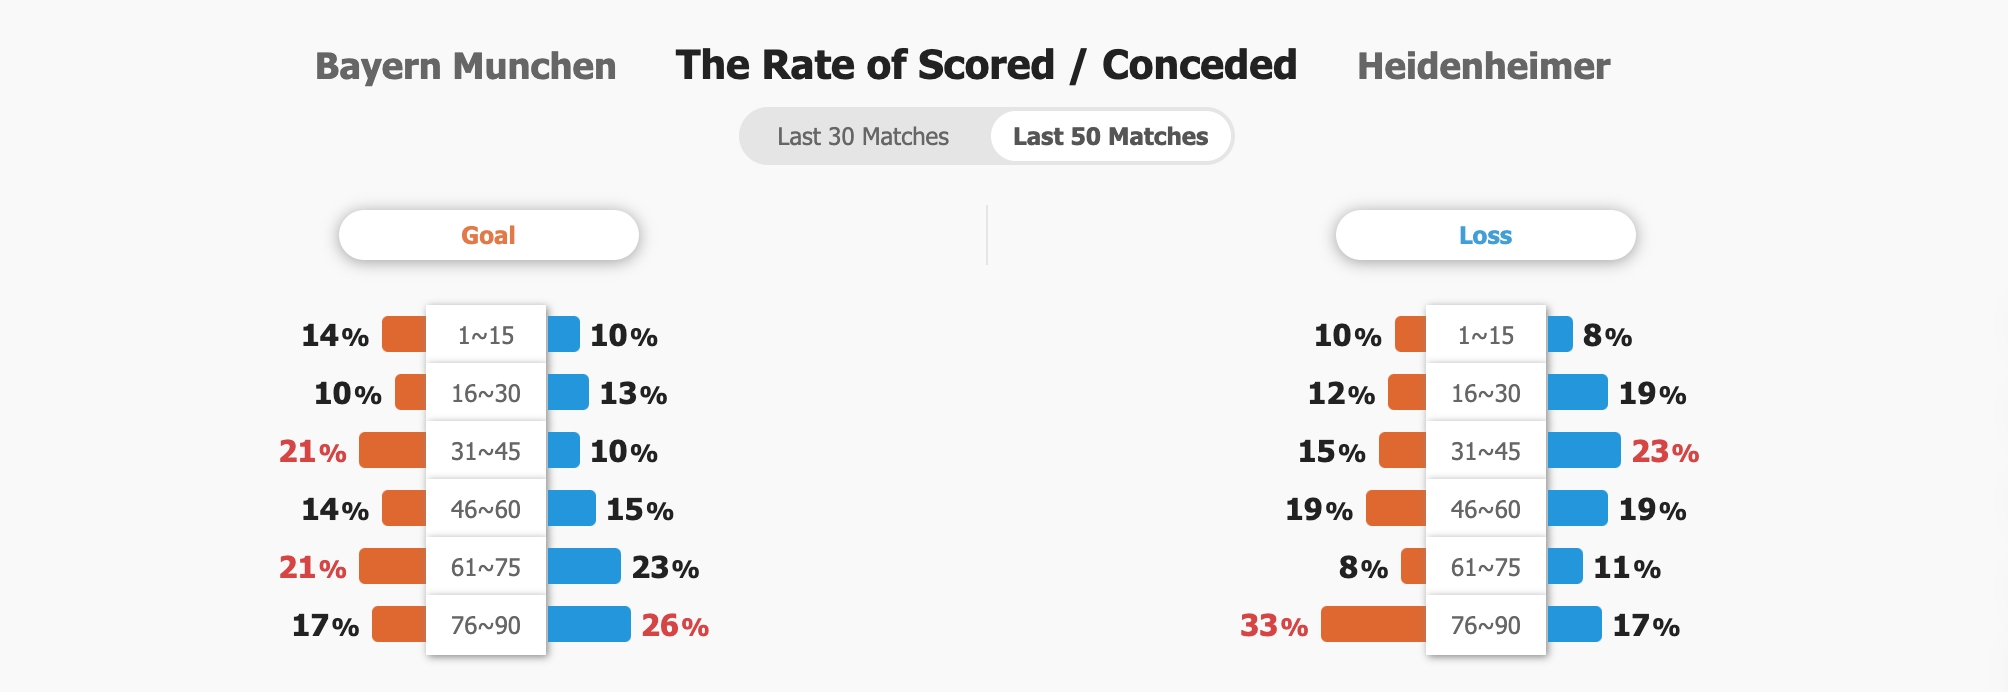Select the 31~45 interval in Goal chart
2008x692 pixels.
[486, 451]
